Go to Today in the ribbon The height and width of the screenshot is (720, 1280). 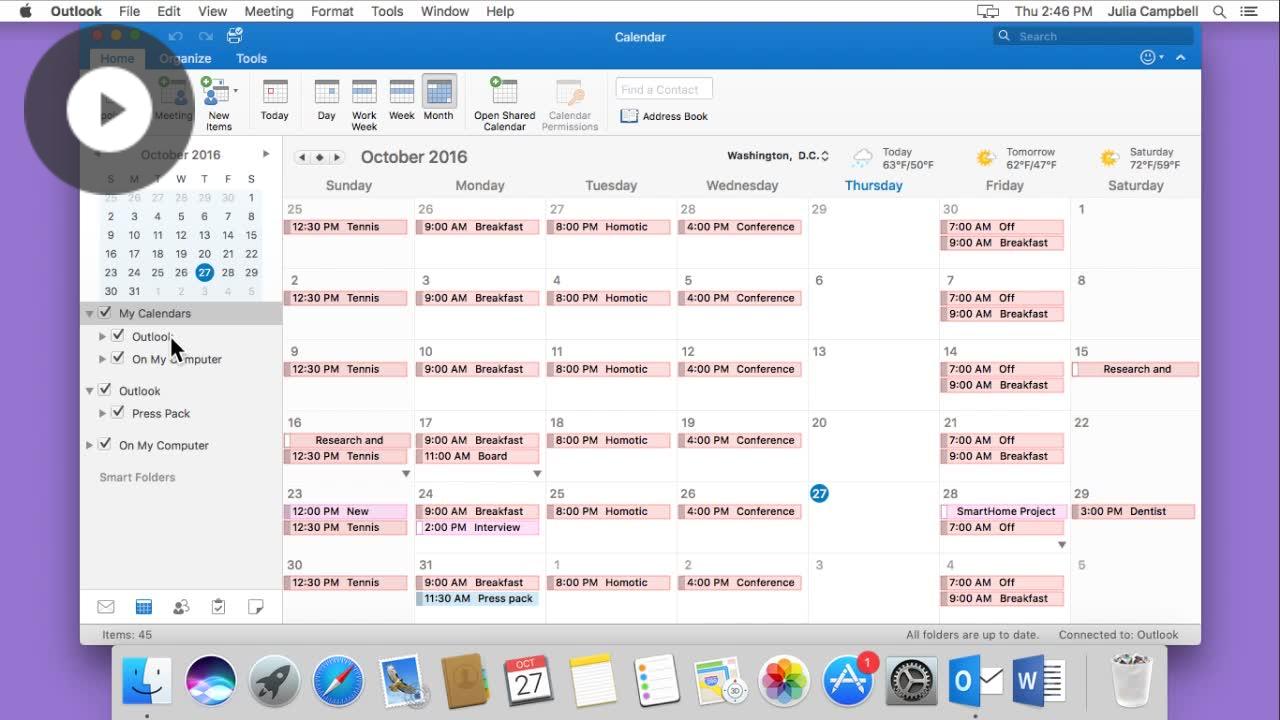click(x=274, y=100)
